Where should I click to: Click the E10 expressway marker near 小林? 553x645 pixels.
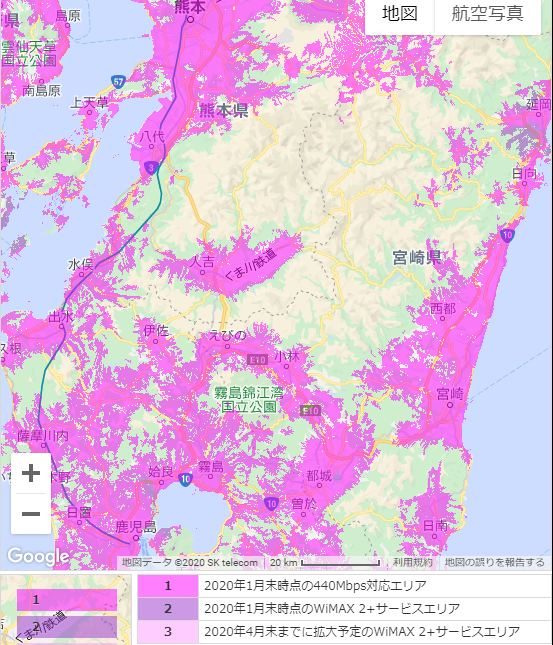257,360
